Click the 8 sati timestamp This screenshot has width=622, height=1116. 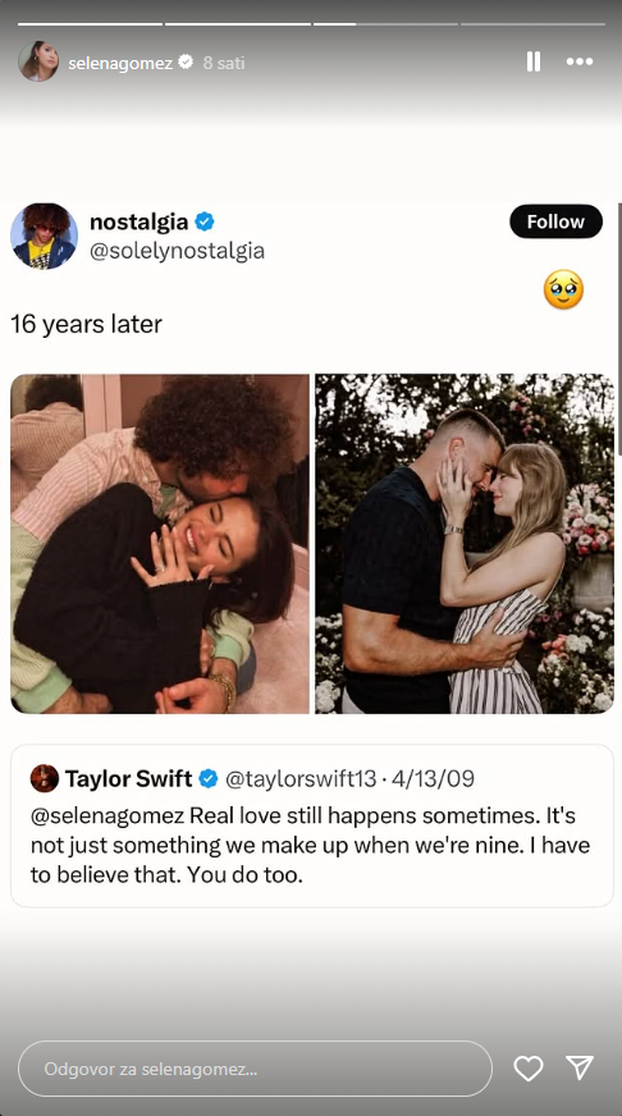pos(224,63)
